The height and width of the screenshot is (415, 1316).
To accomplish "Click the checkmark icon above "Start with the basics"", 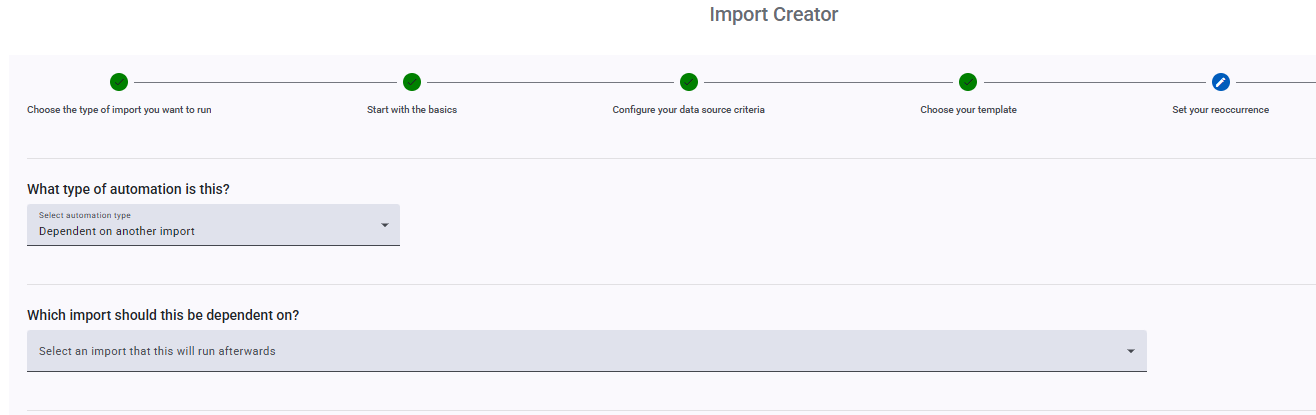I will (x=412, y=82).
